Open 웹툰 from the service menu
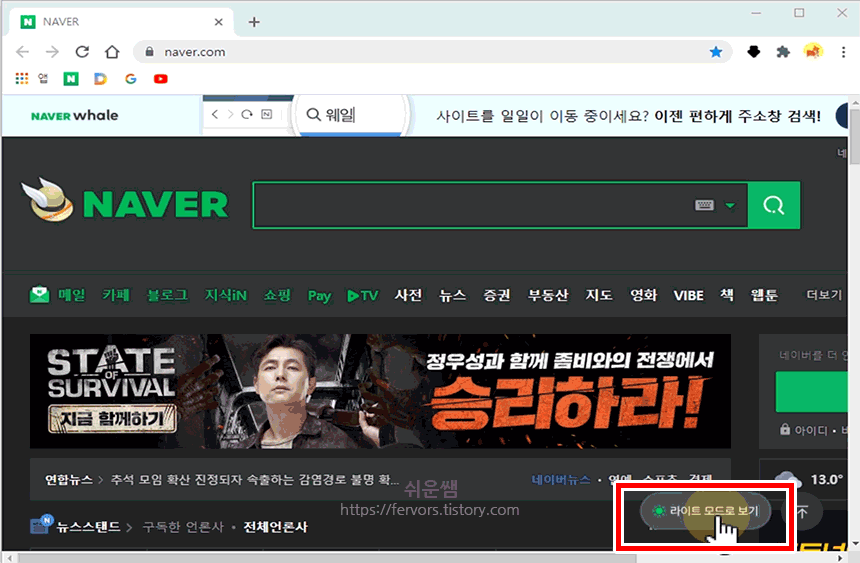The image size is (860, 563). [764, 295]
